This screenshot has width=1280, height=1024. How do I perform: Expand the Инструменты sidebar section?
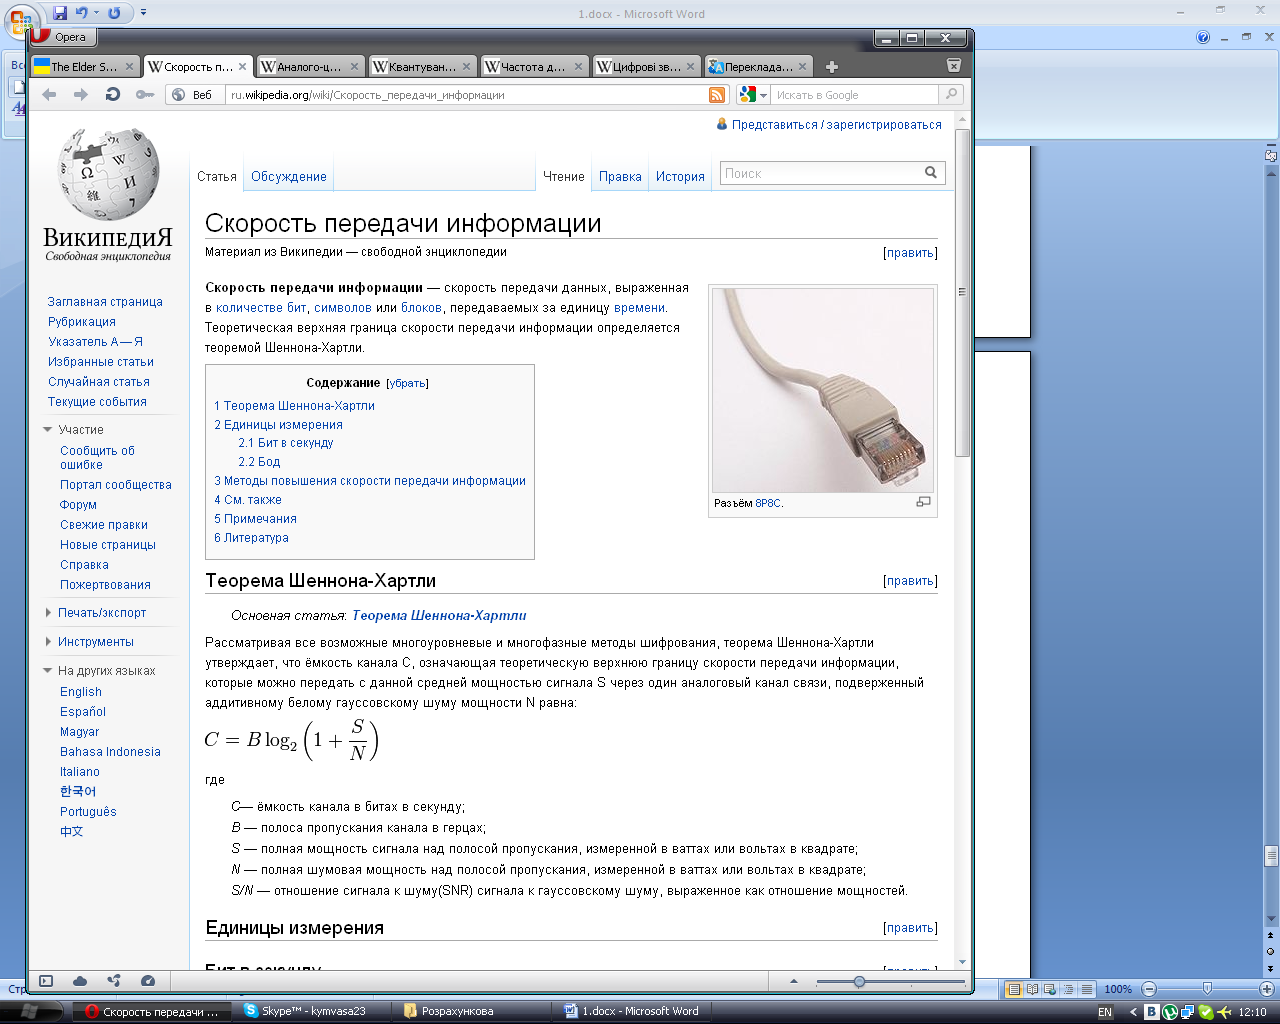pos(48,642)
